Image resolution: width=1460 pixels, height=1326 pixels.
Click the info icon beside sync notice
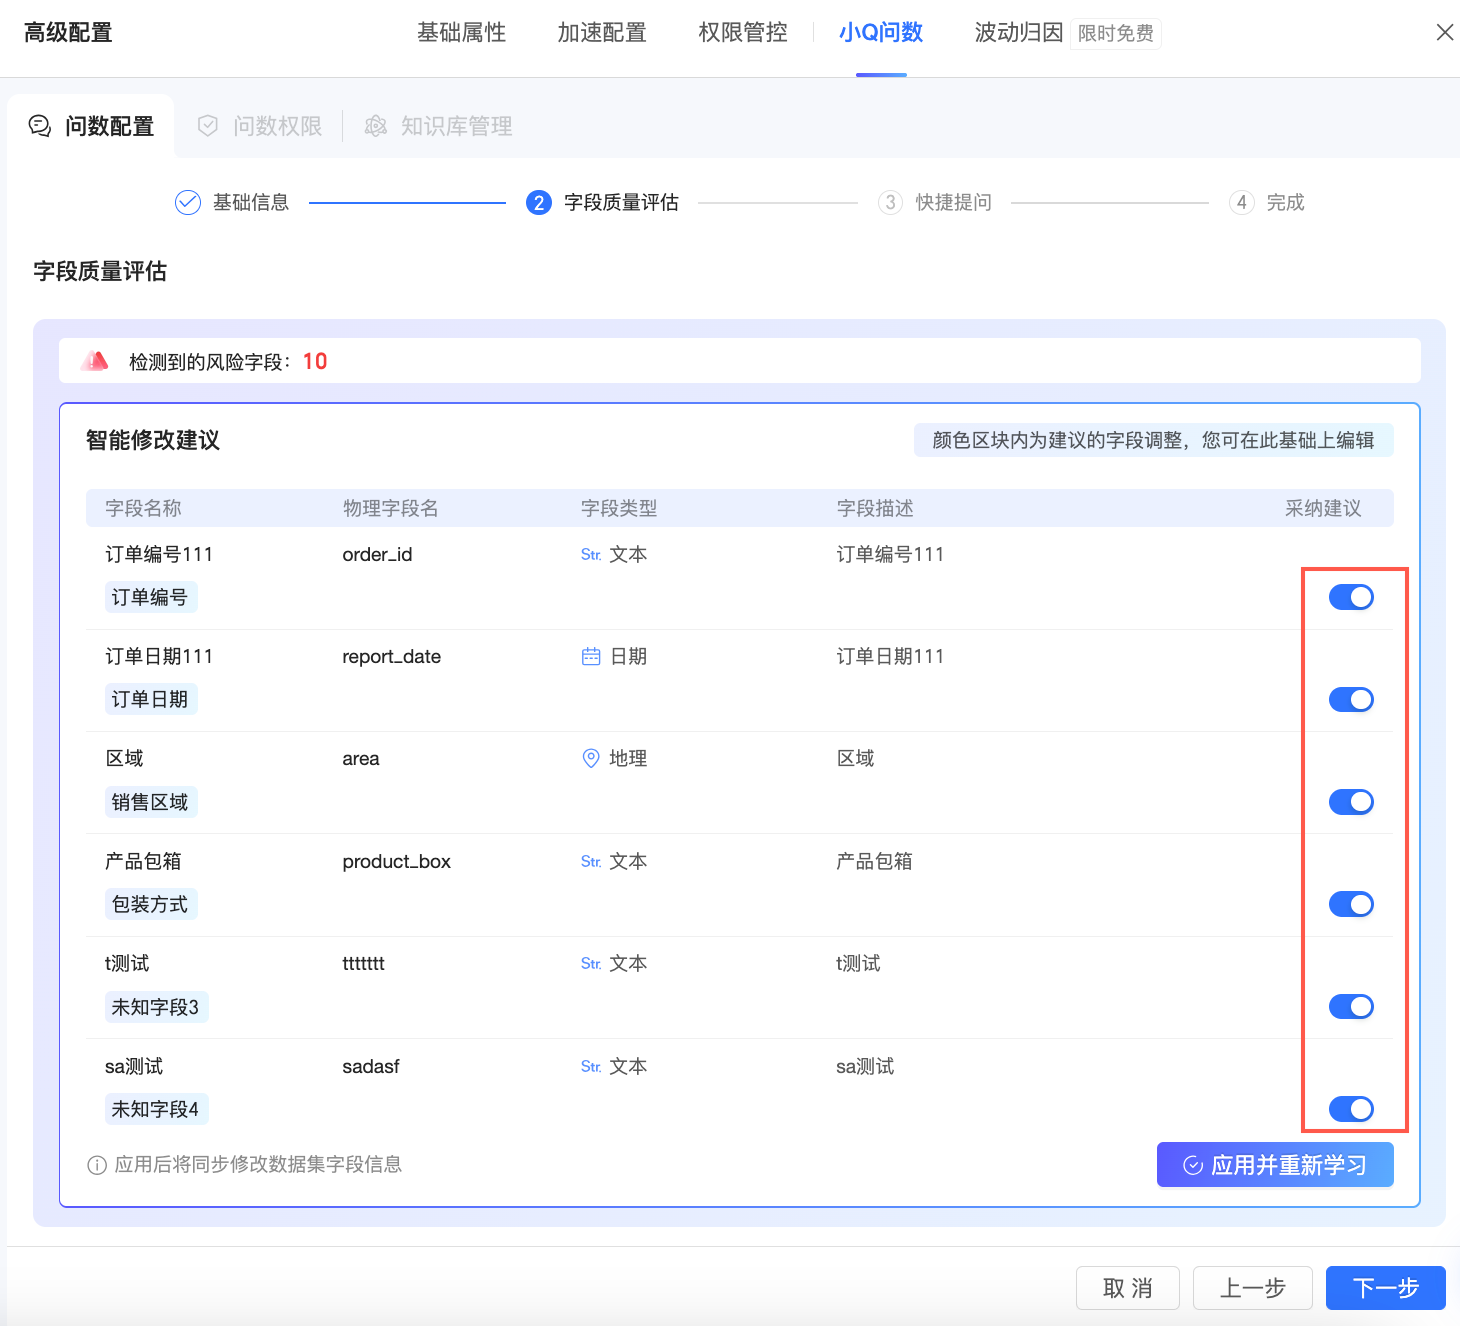point(97,1165)
